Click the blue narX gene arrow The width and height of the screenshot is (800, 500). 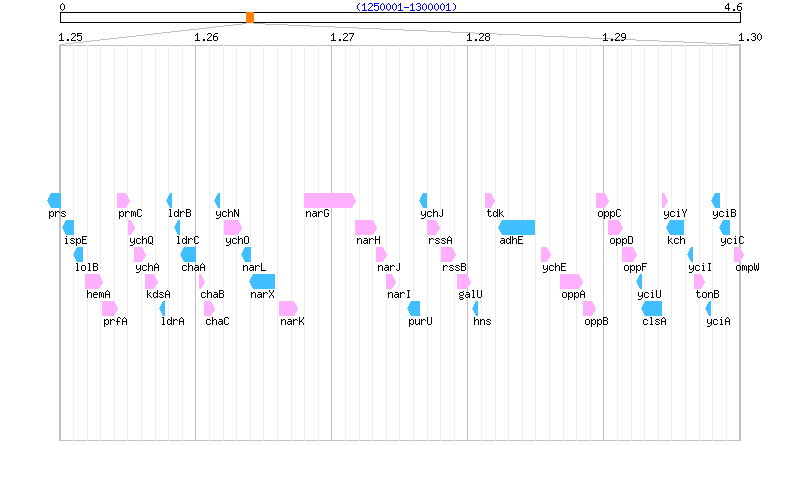point(262,281)
